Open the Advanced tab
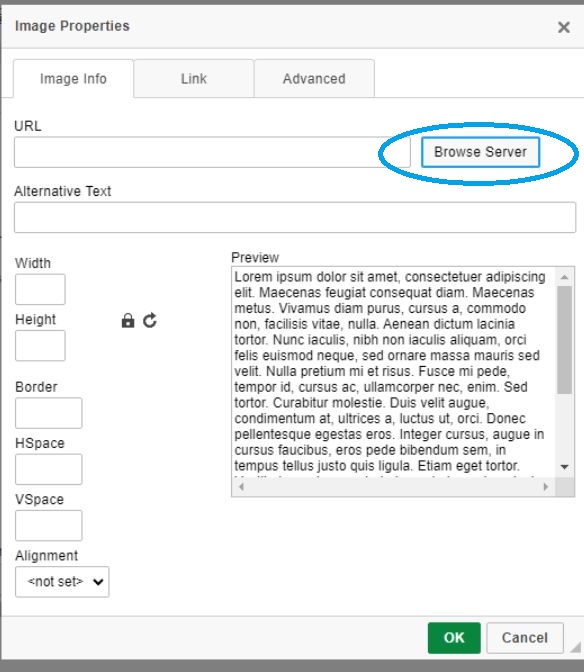The image size is (584, 672). [x=314, y=78]
